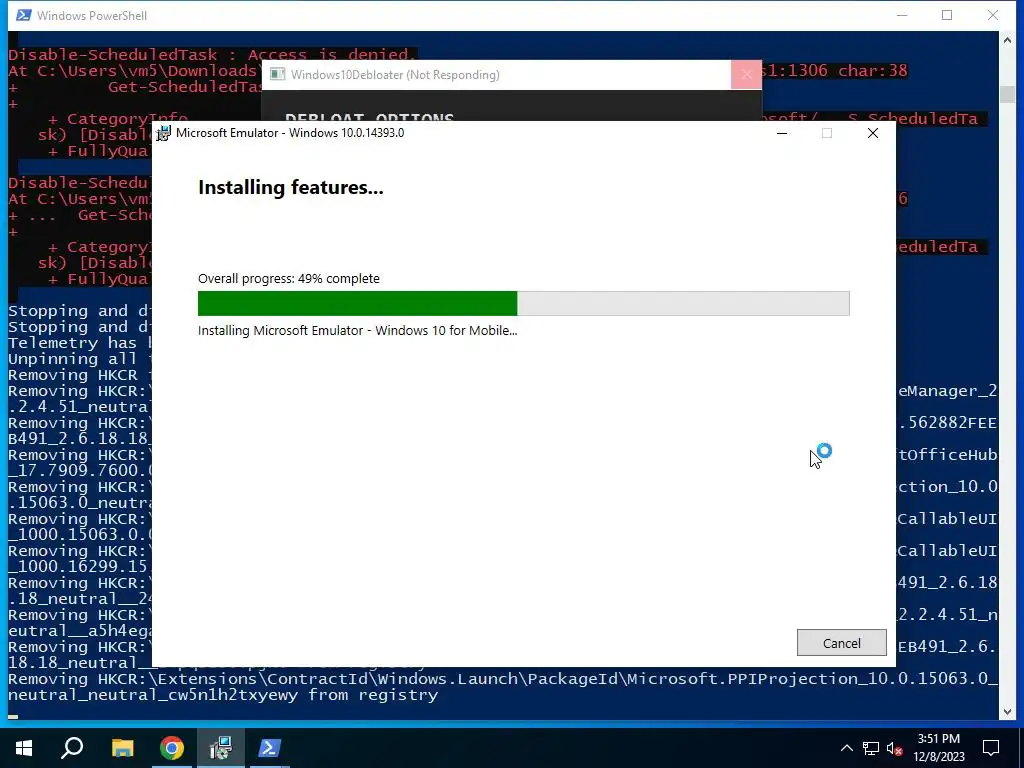Open the notifications action center
The width and height of the screenshot is (1024, 768).
[991, 748]
